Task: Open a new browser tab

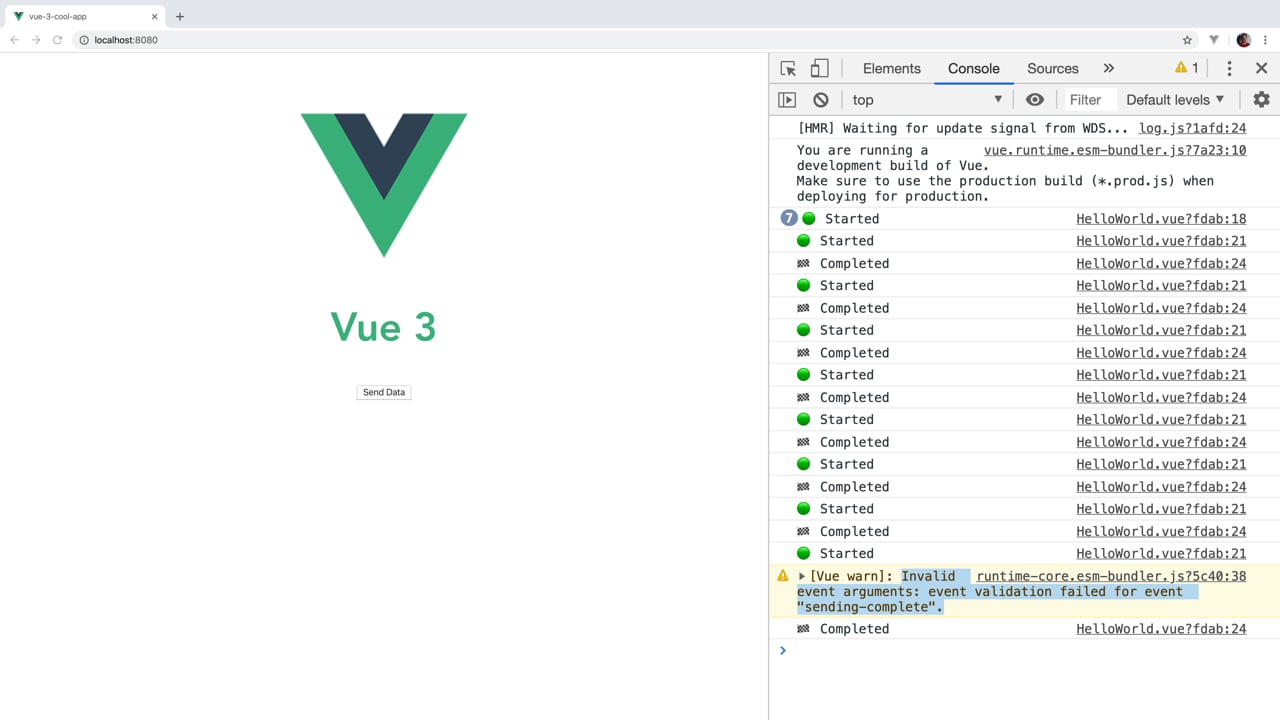Action: 180,16
